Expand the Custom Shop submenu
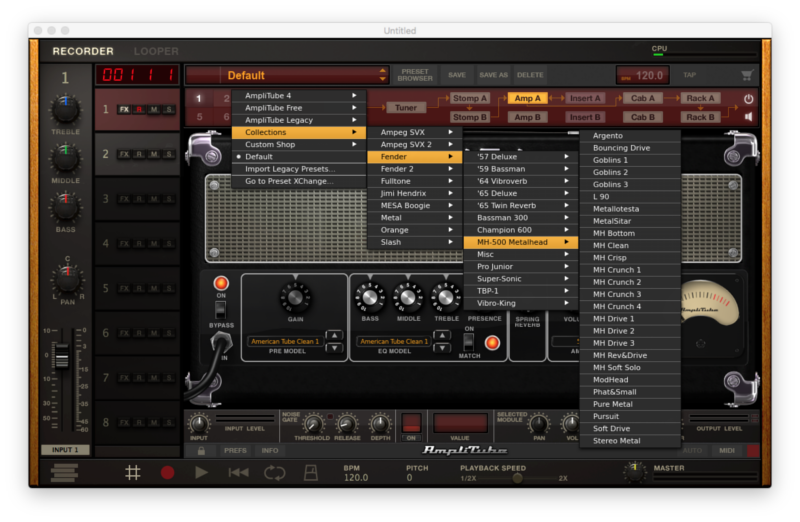Screen dimensions: 800x522 (299, 144)
